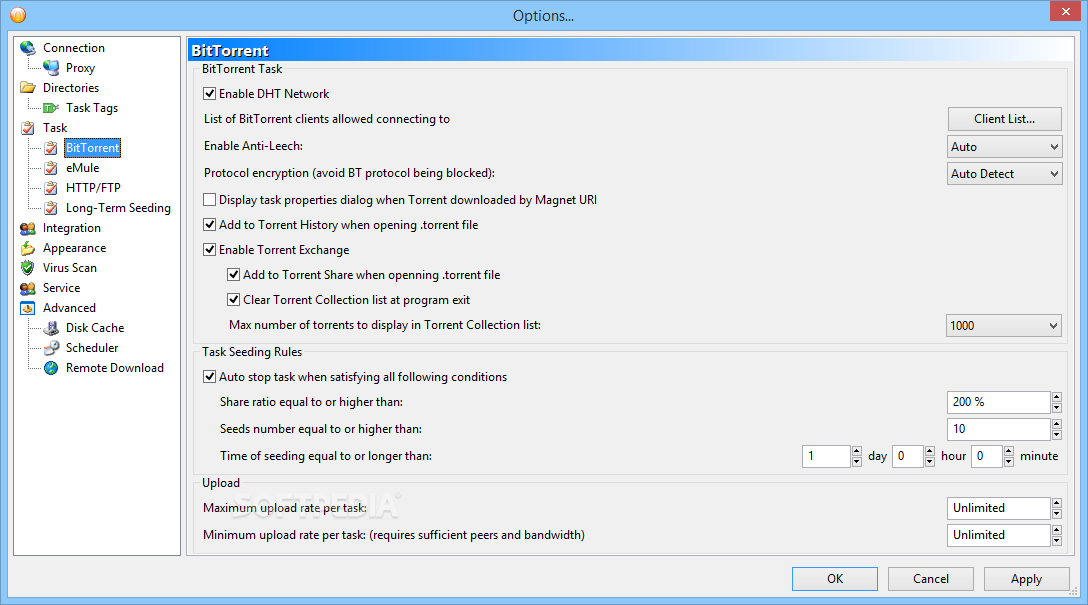Open the Protocol encryption Auto Detect dropdown

coord(1004,174)
